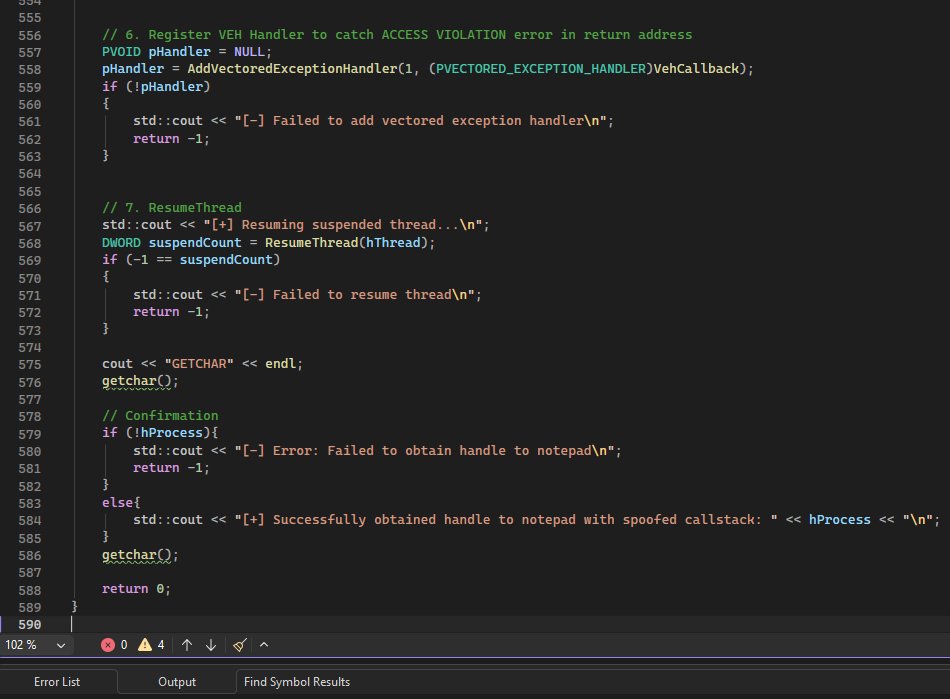Open the 102 % zoom level dropdown
950x699 pixels.
point(36,645)
